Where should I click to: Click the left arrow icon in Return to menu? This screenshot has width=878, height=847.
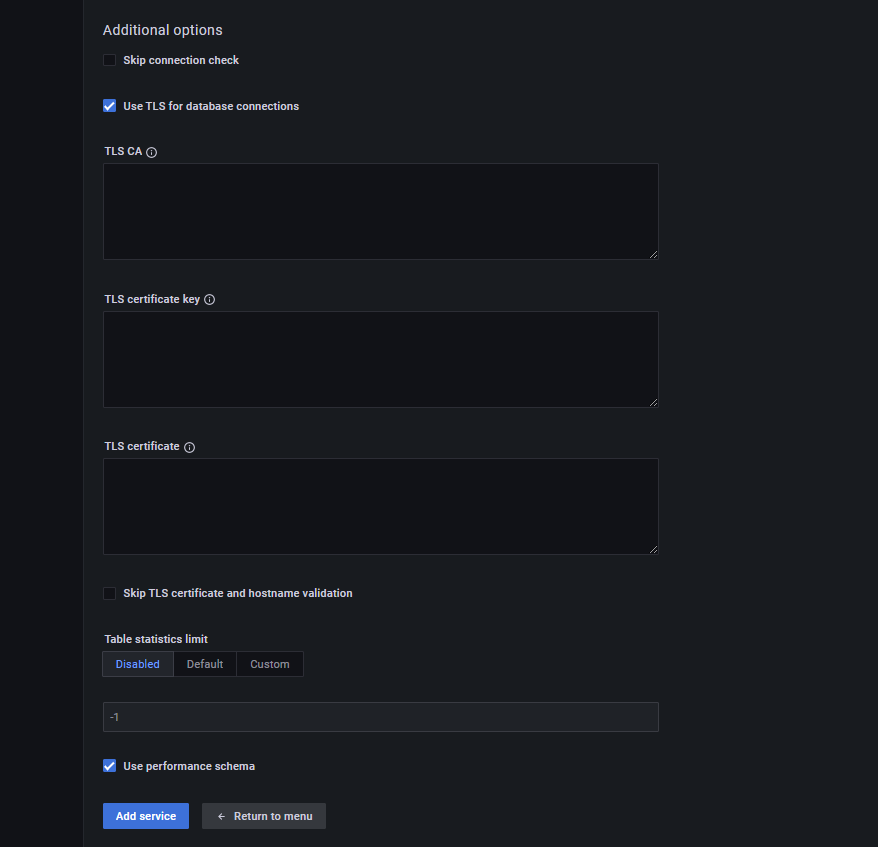221,817
